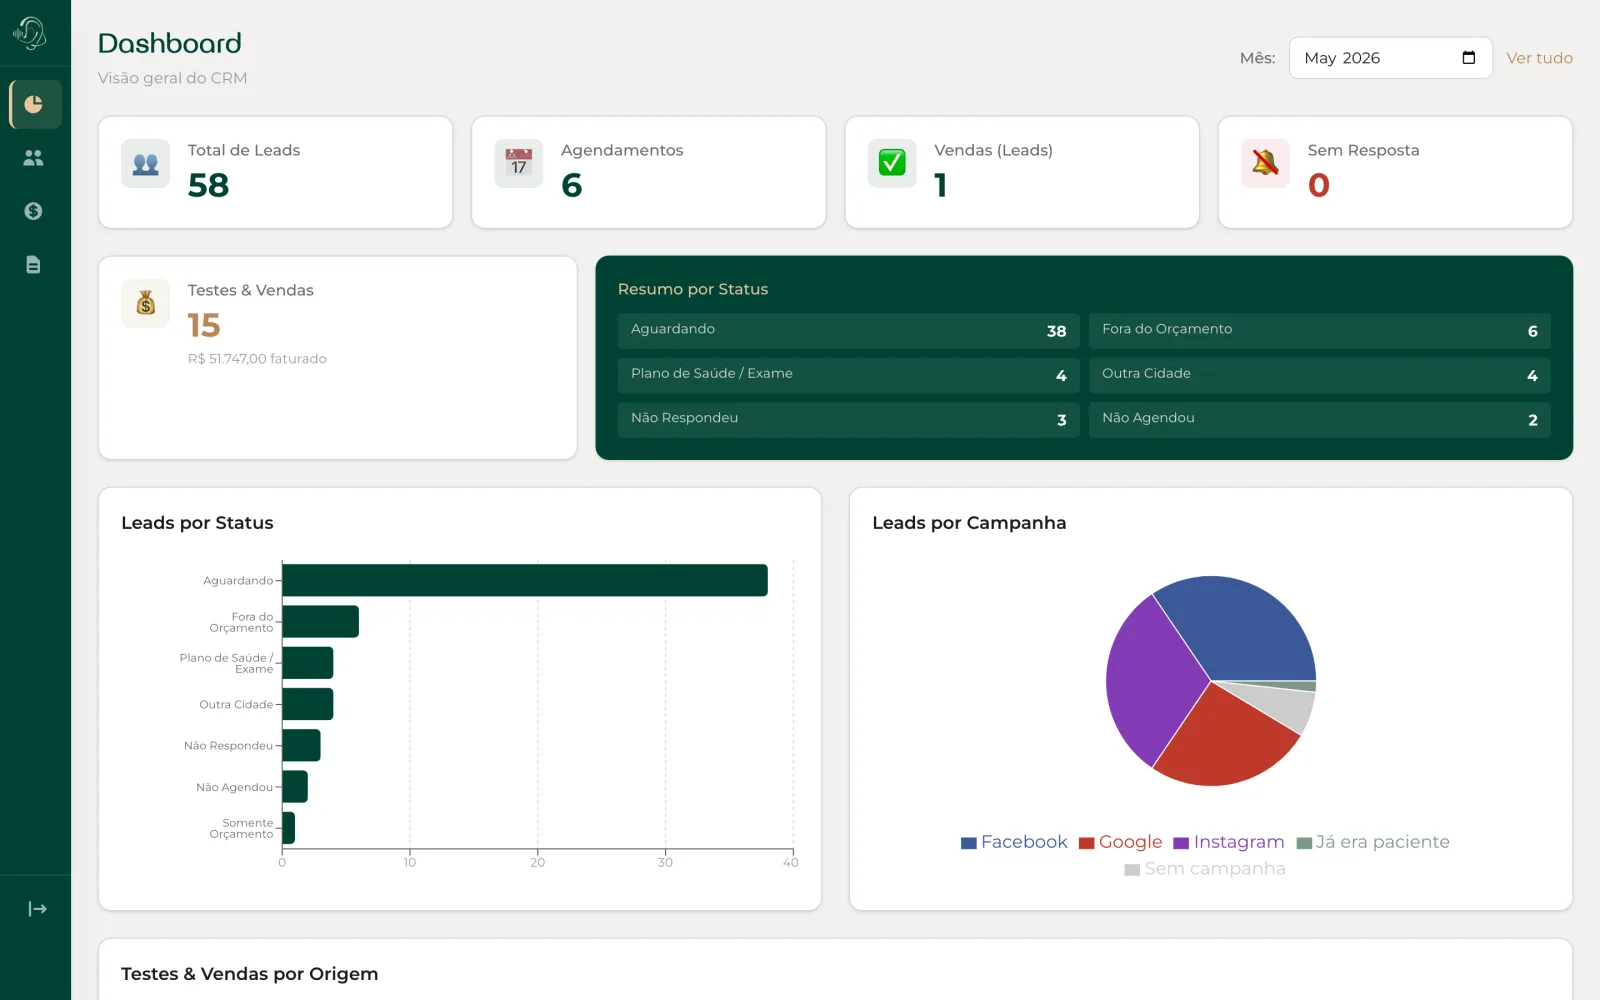Click the R$ 51.747,00 faturado text

point(257,359)
